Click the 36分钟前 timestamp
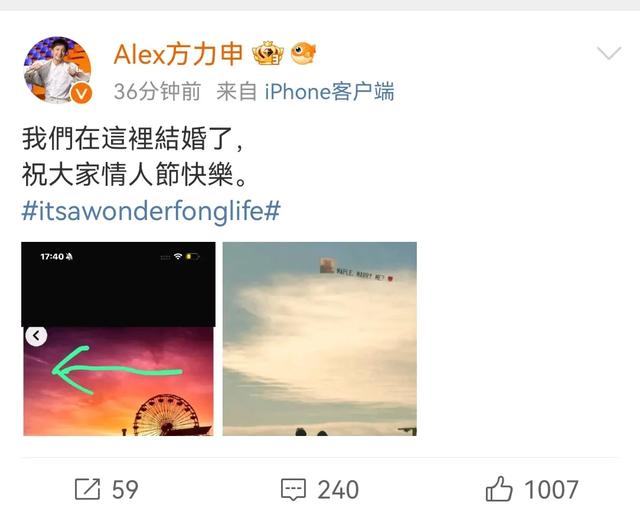 [157, 91]
